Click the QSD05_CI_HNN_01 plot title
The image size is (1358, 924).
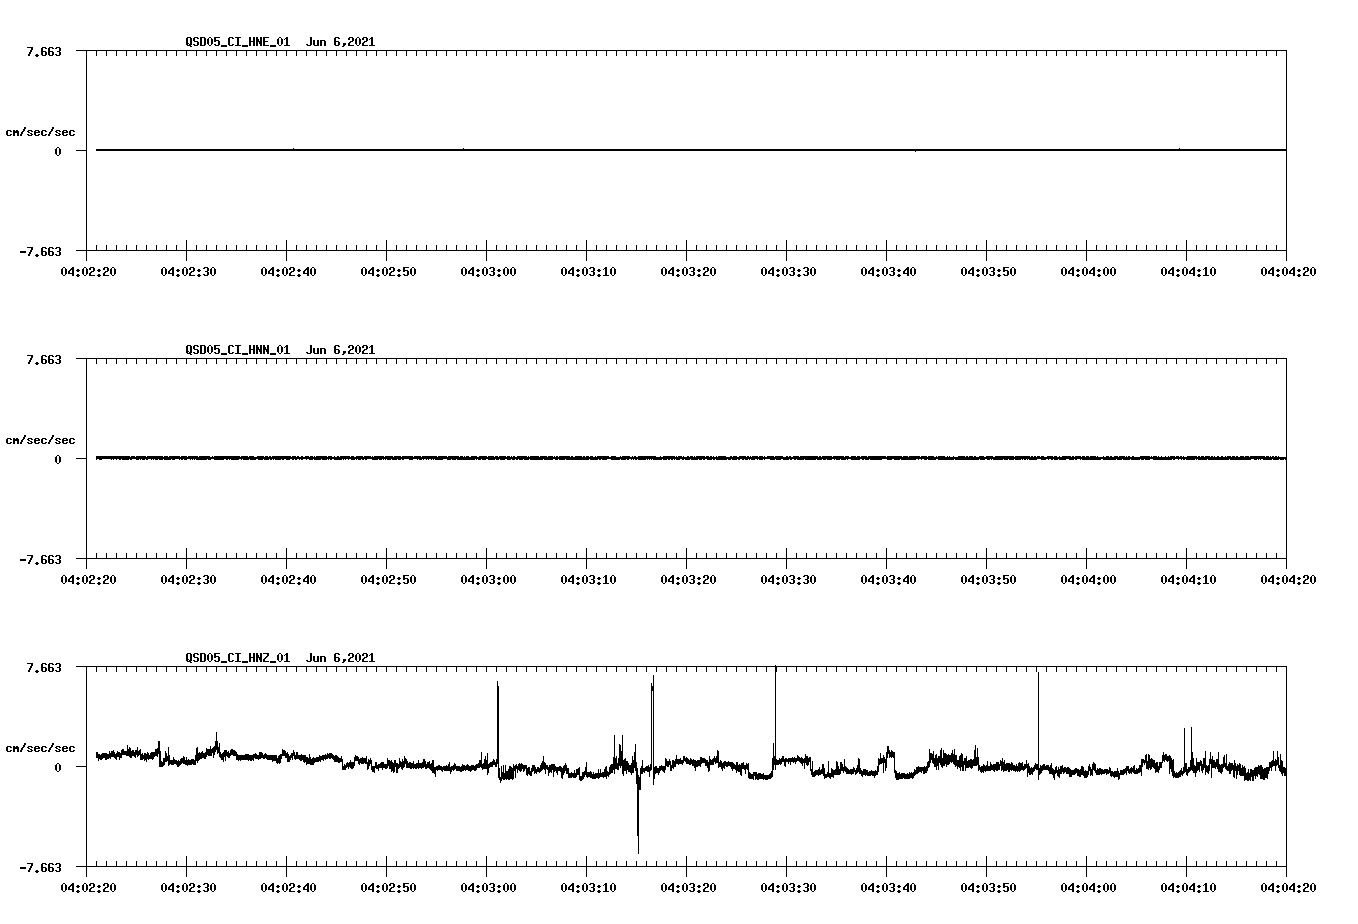pyautogui.click(x=280, y=350)
